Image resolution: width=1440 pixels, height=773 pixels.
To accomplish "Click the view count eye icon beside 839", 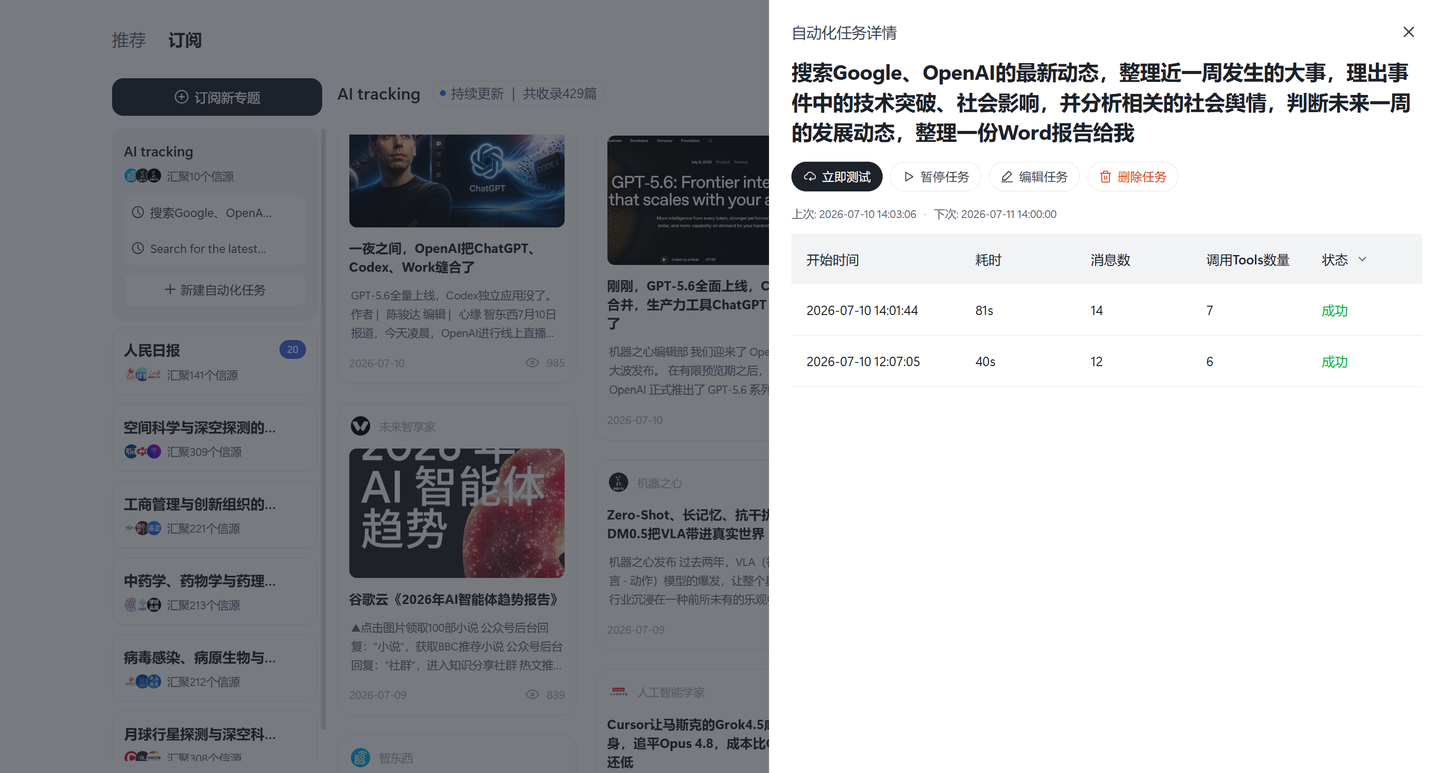I will tap(532, 695).
